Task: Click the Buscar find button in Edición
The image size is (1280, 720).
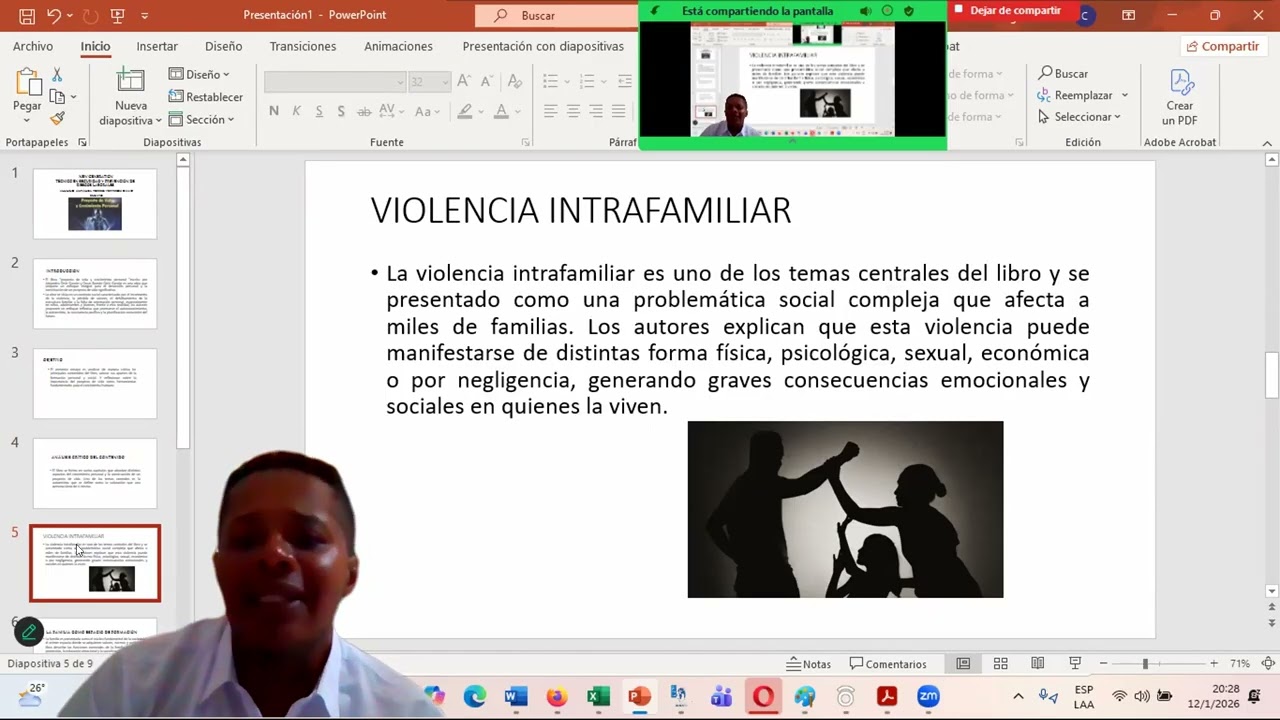Action: point(1063,73)
